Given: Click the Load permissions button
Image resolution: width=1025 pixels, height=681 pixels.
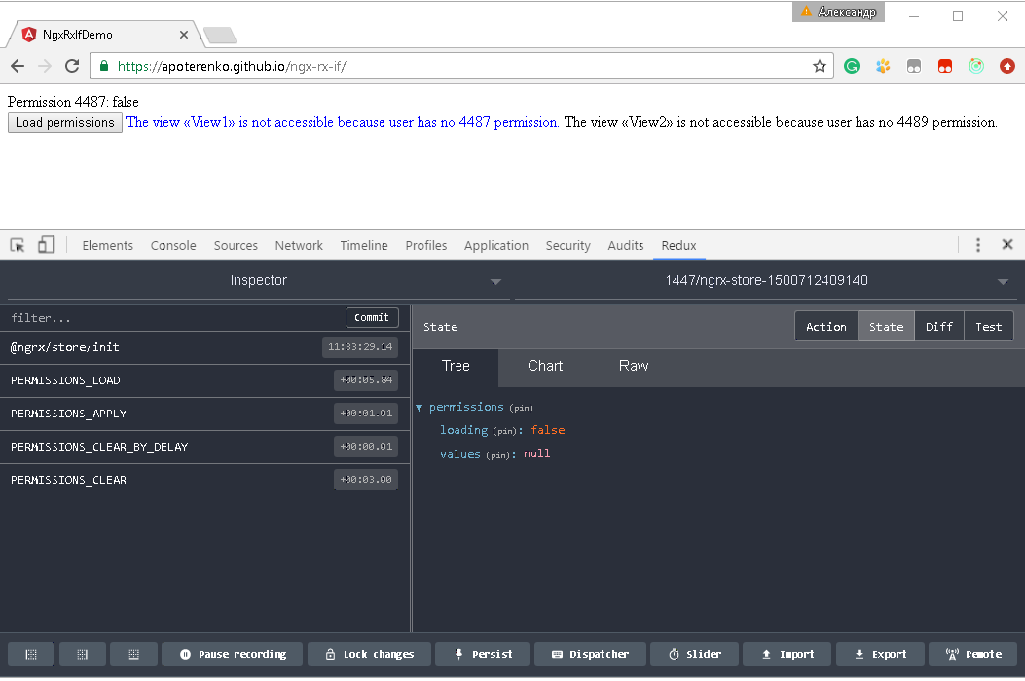Looking at the screenshot, I should (x=65, y=122).
